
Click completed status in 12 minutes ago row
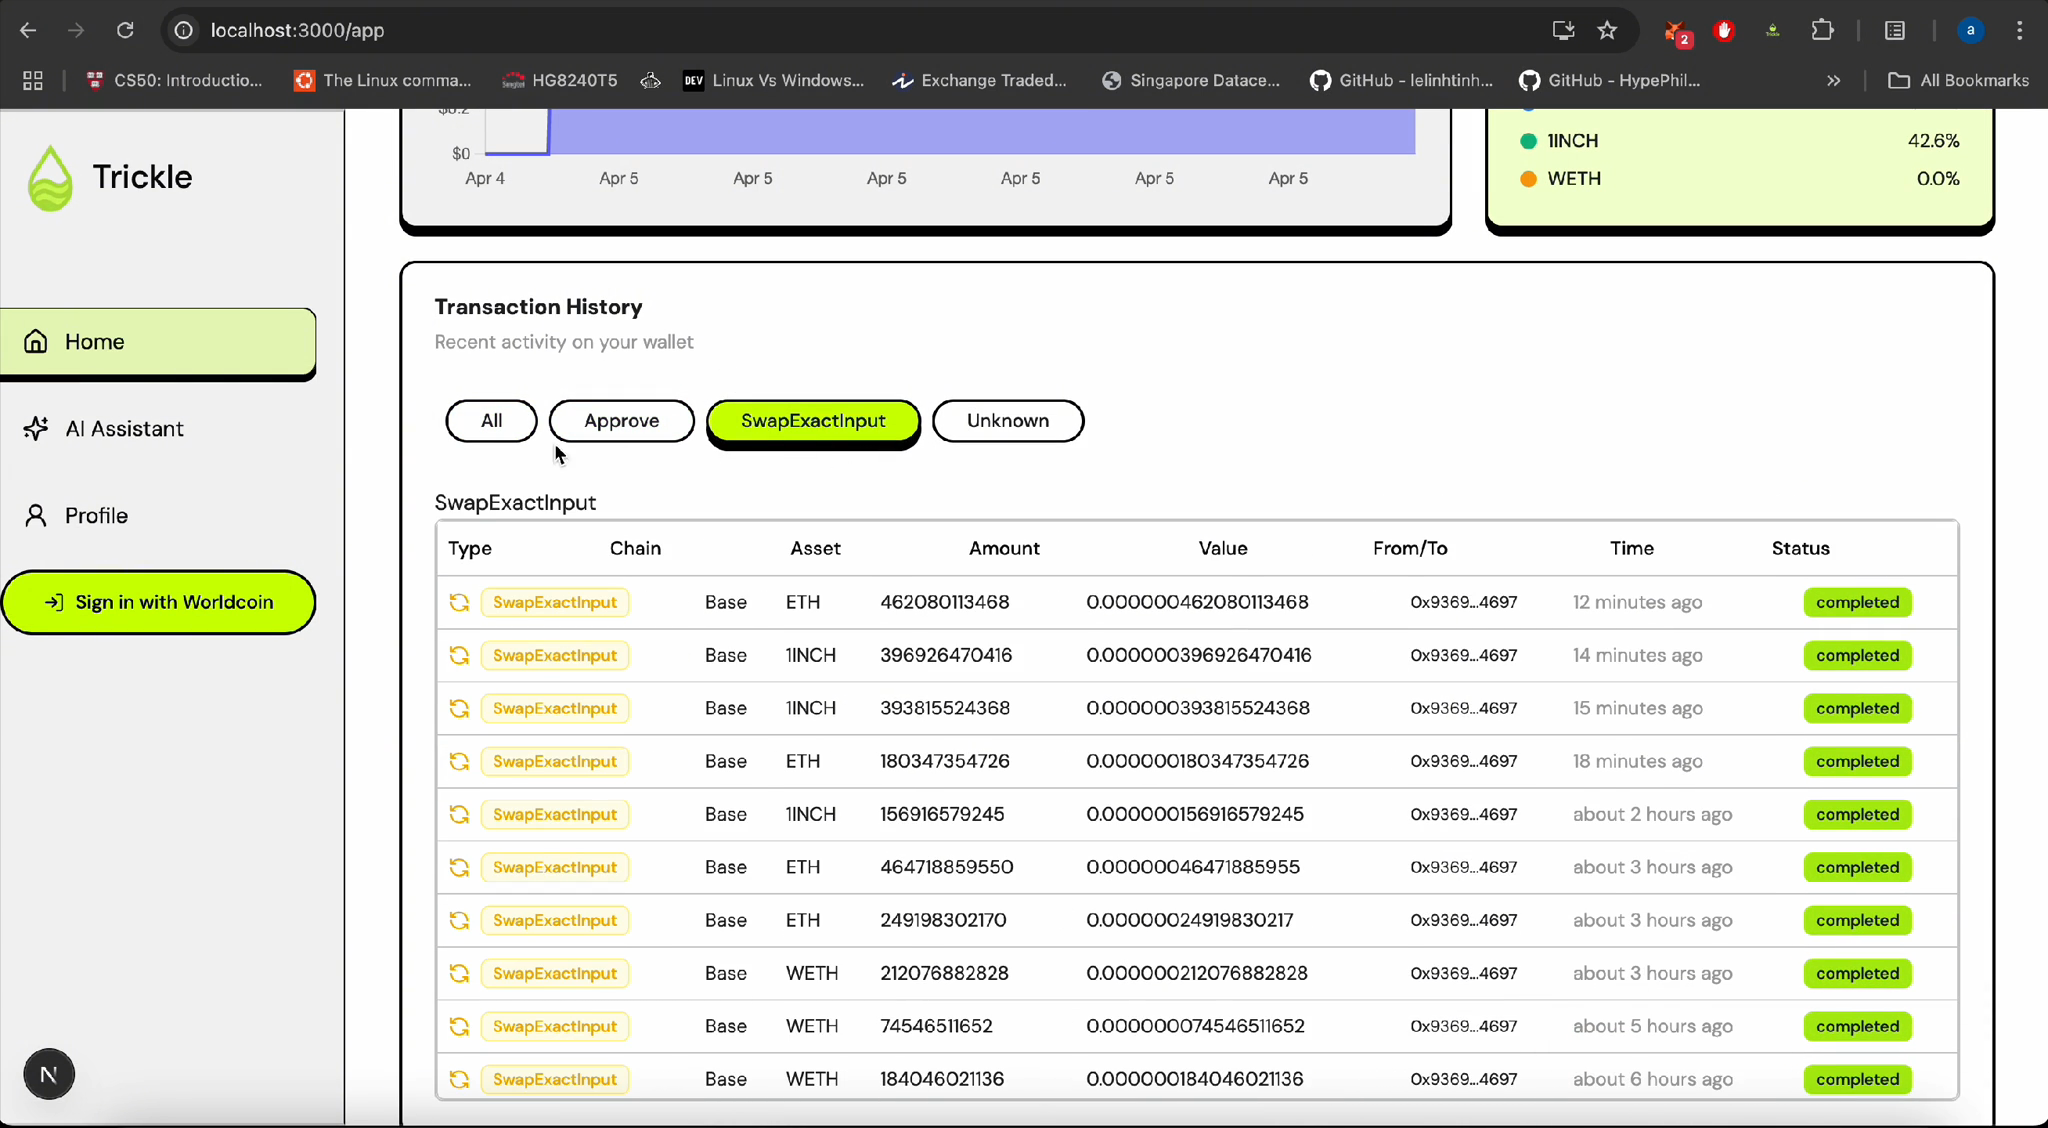click(x=1857, y=602)
